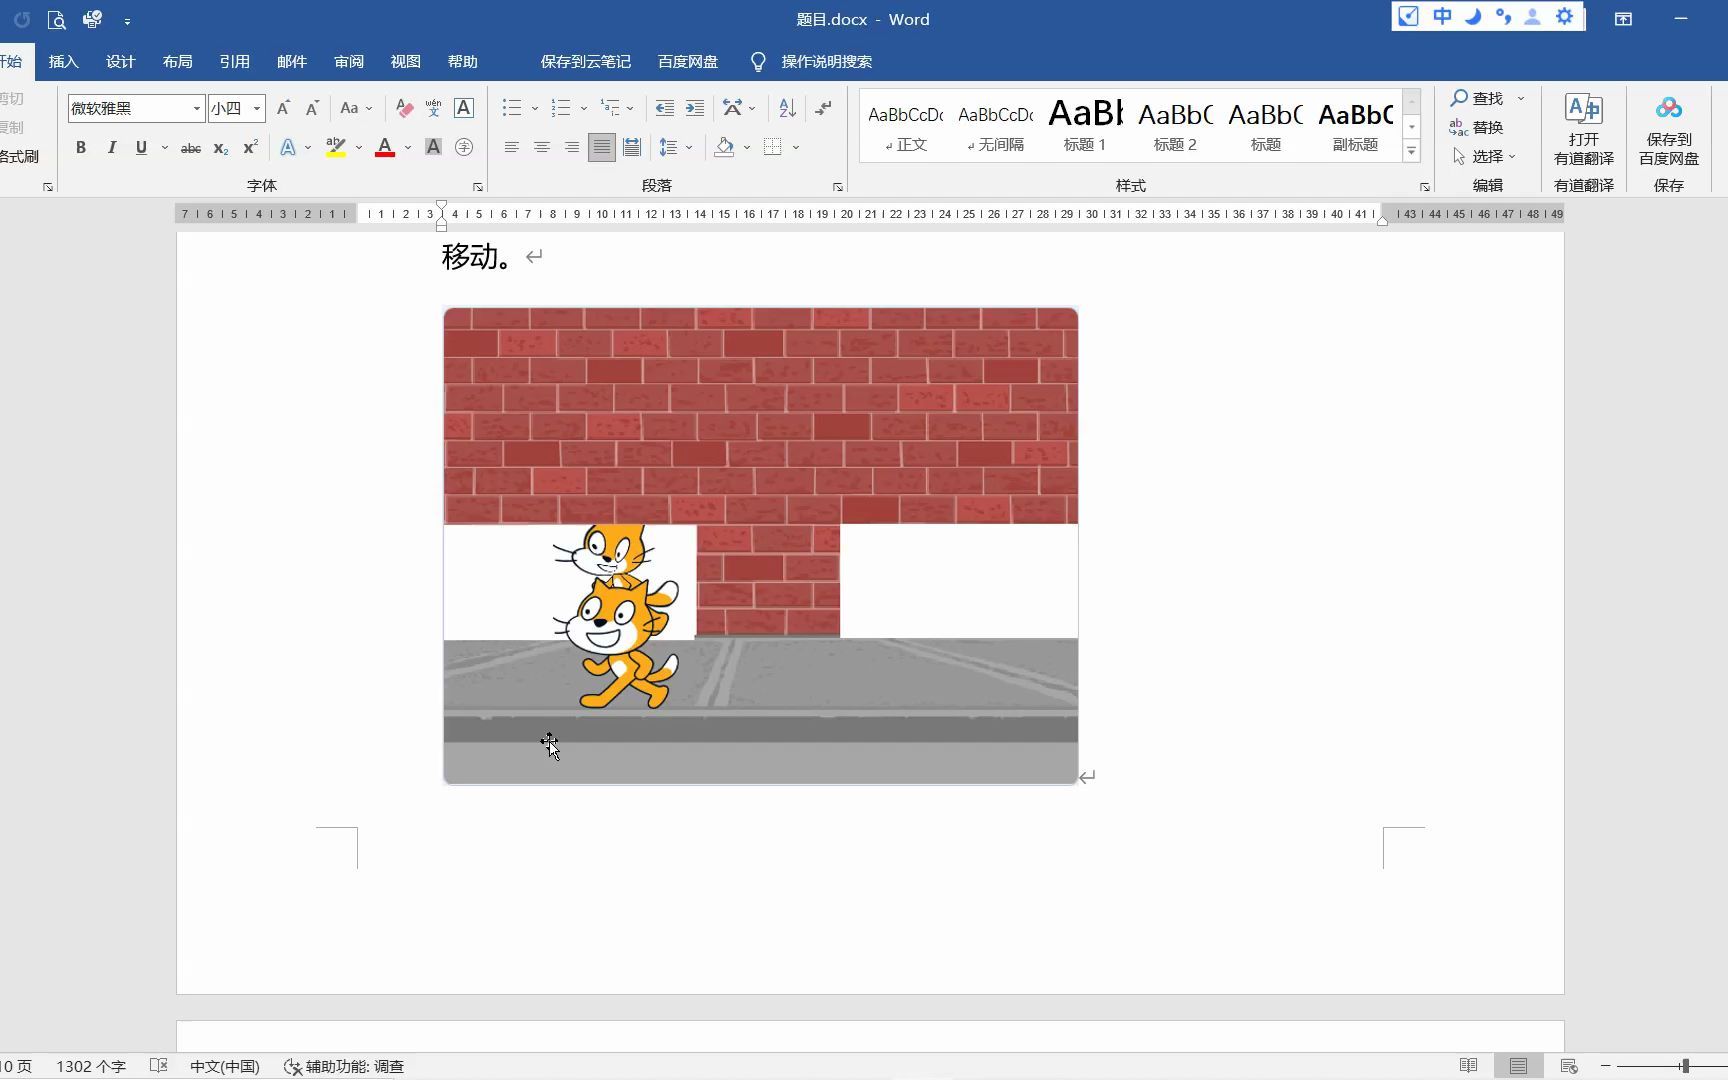Switch to web layout view

[x=1569, y=1066]
